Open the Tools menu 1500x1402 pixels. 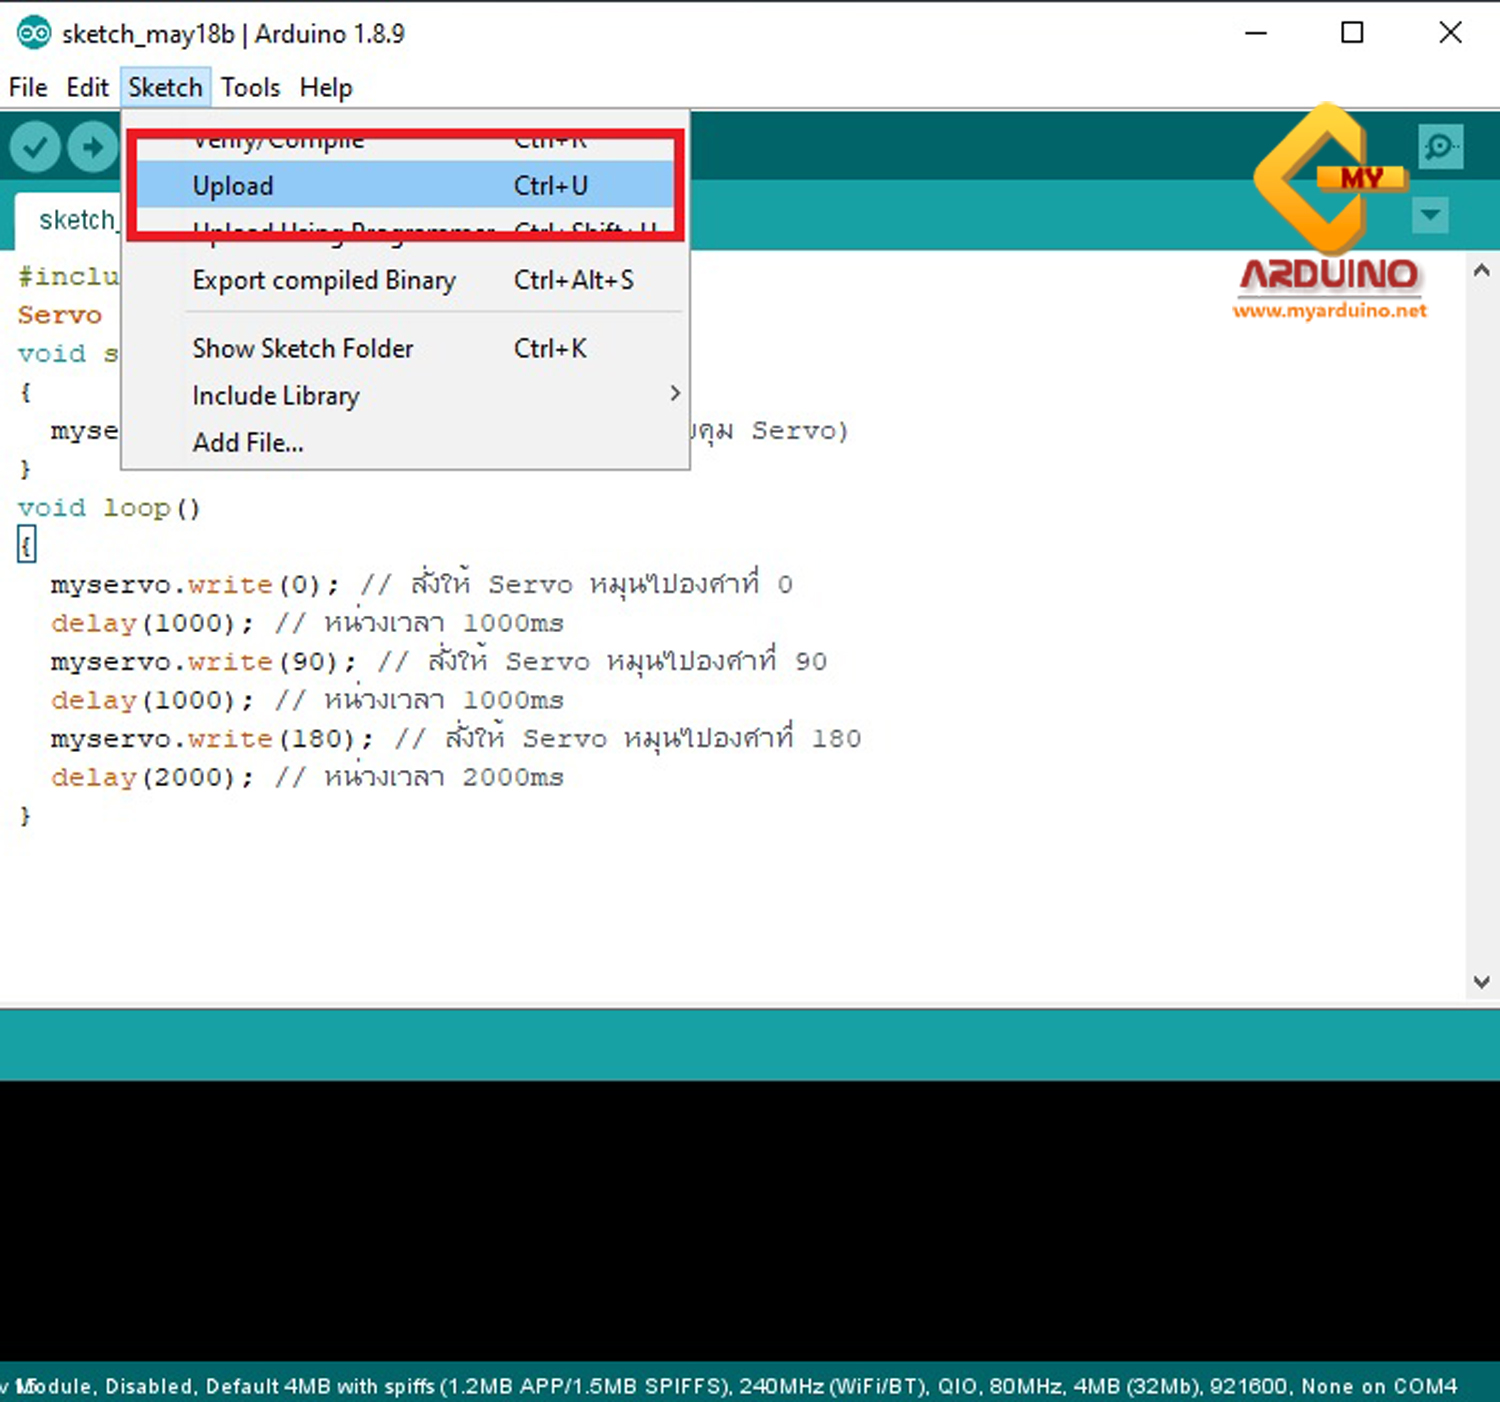[250, 87]
